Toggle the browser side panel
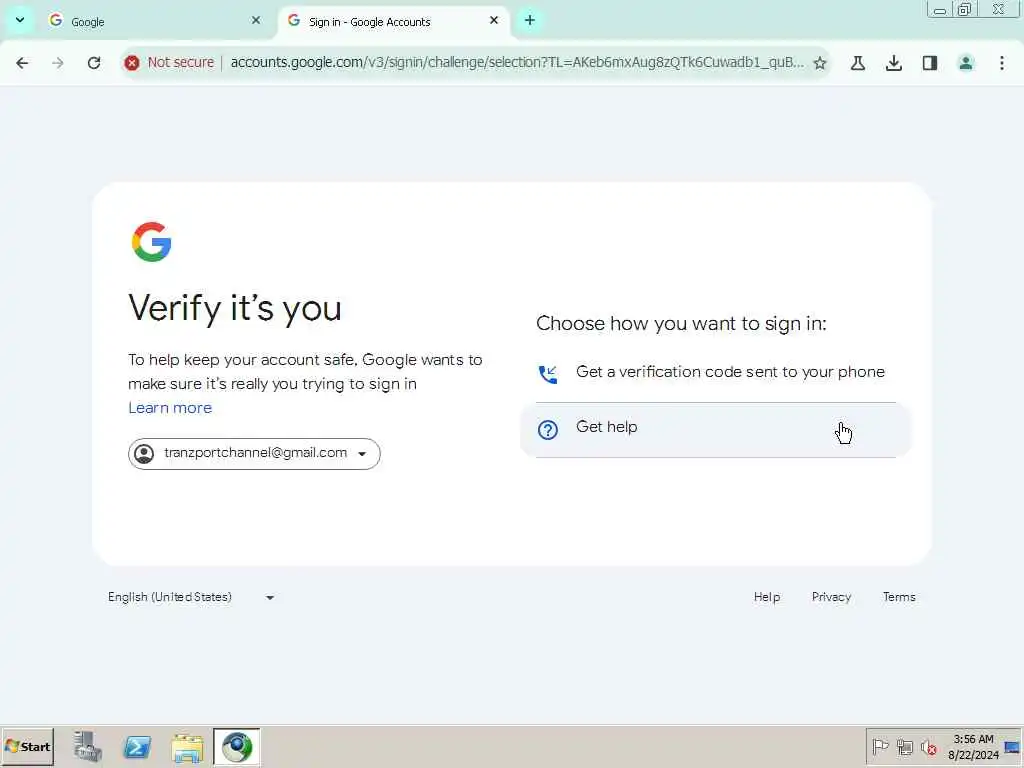The height and width of the screenshot is (768, 1024). [930, 63]
